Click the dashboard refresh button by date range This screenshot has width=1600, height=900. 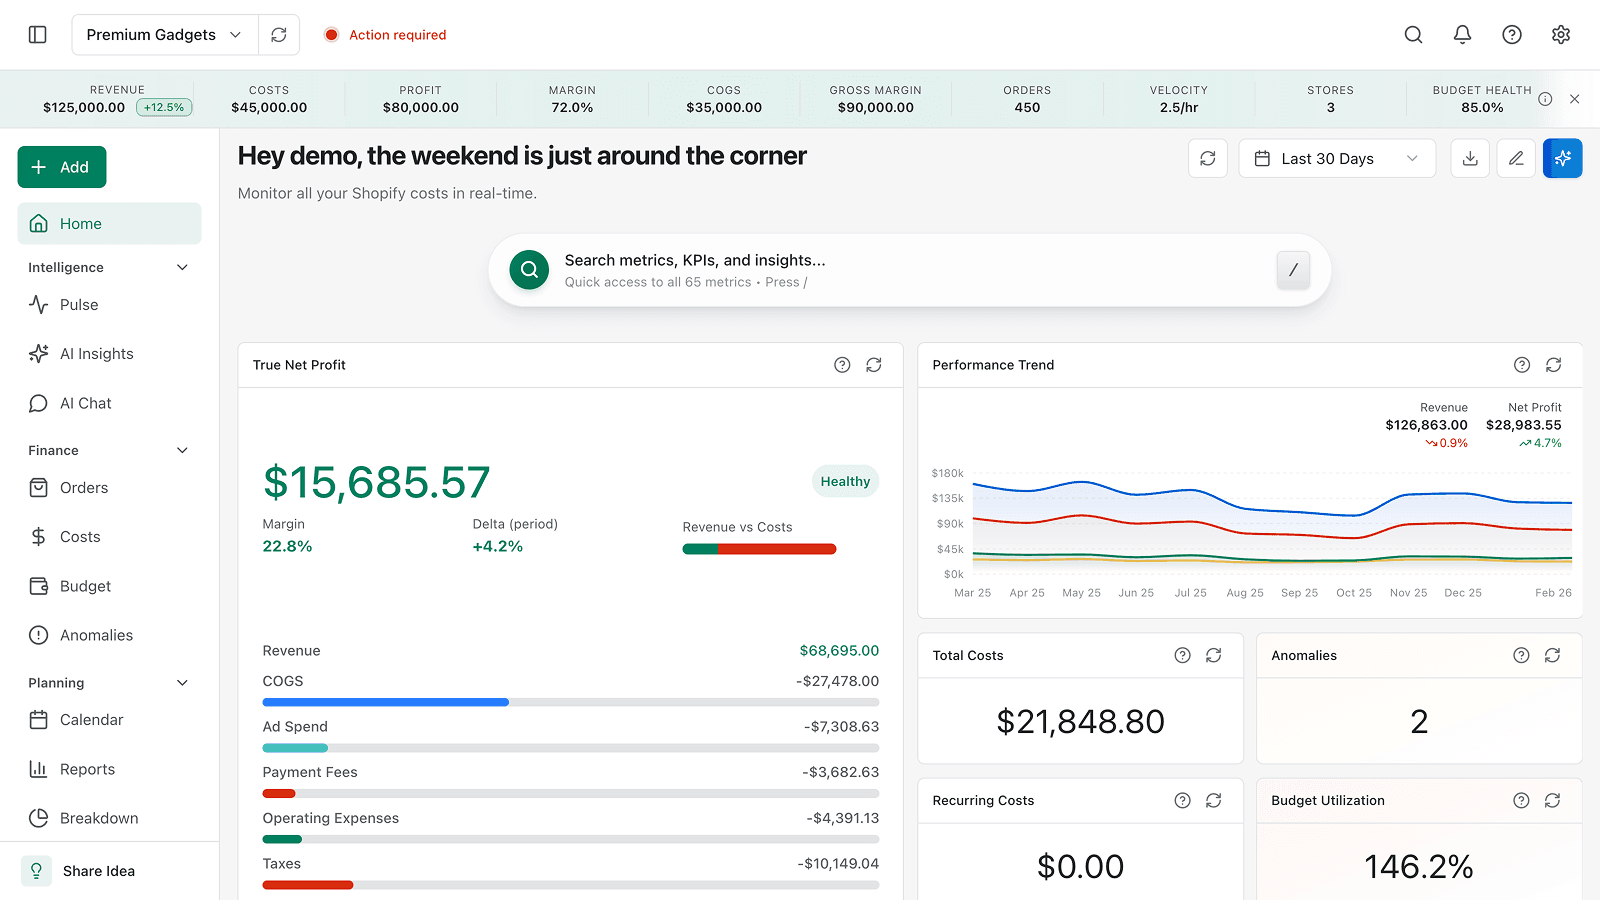click(1208, 158)
